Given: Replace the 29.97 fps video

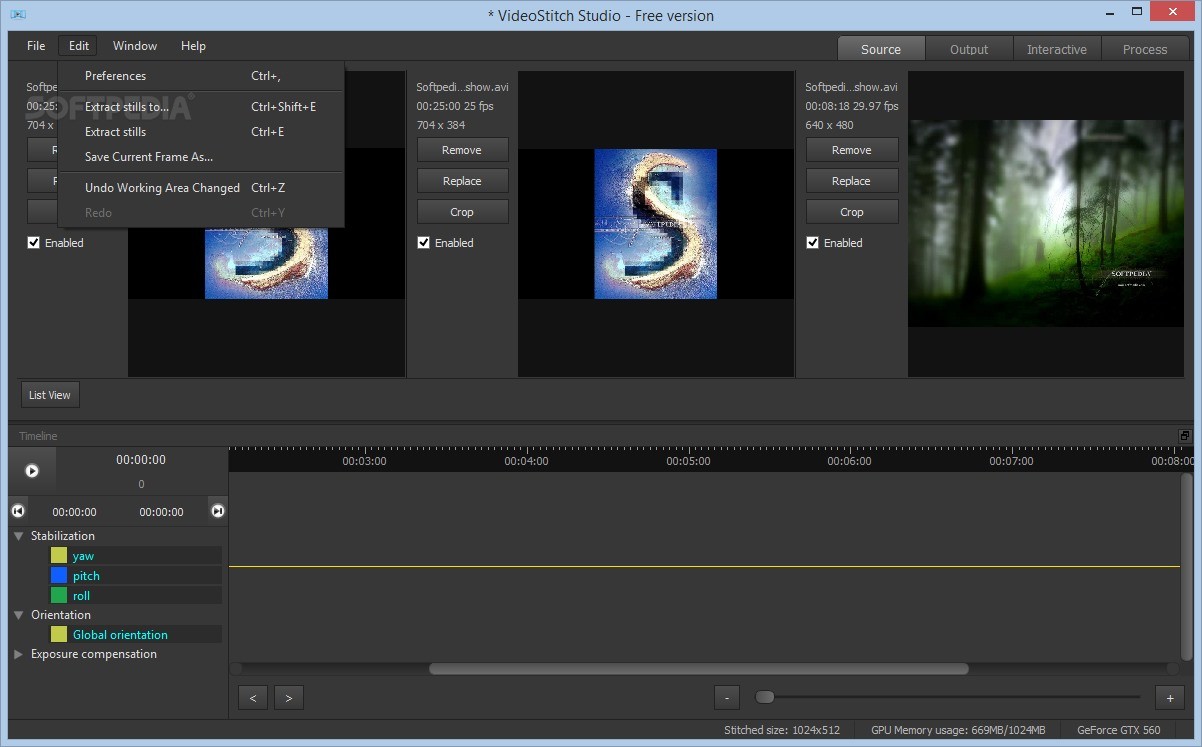Looking at the screenshot, I should pyautogui.click(x=852, y=181).
